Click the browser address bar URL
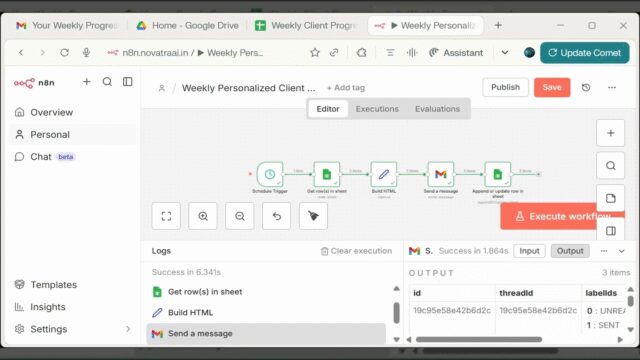 pos(193,53)
